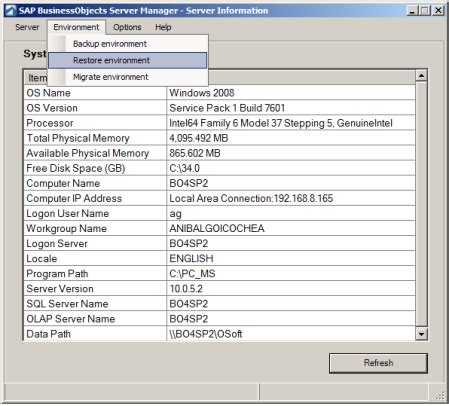Viewport: 449px width, 406px height.
Task: Click the scrollbar up arrow
Action: pos(421,76)
